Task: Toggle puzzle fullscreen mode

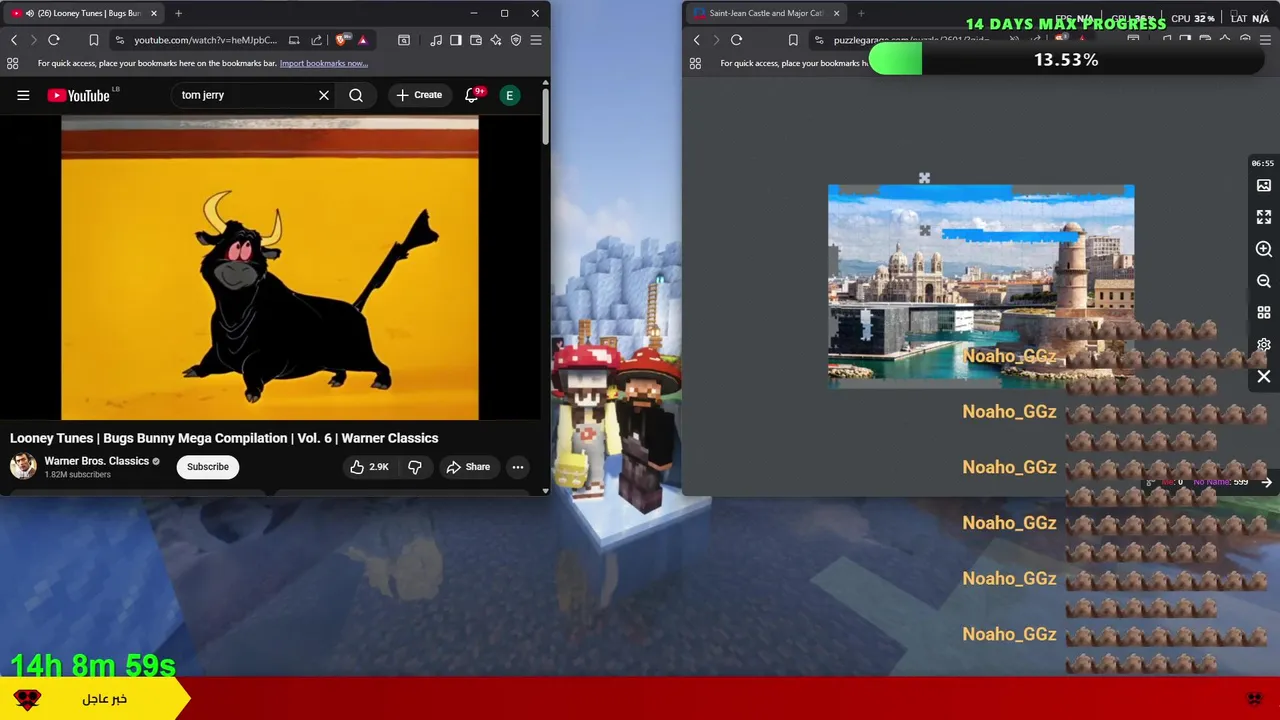Action: (1264, 217)
